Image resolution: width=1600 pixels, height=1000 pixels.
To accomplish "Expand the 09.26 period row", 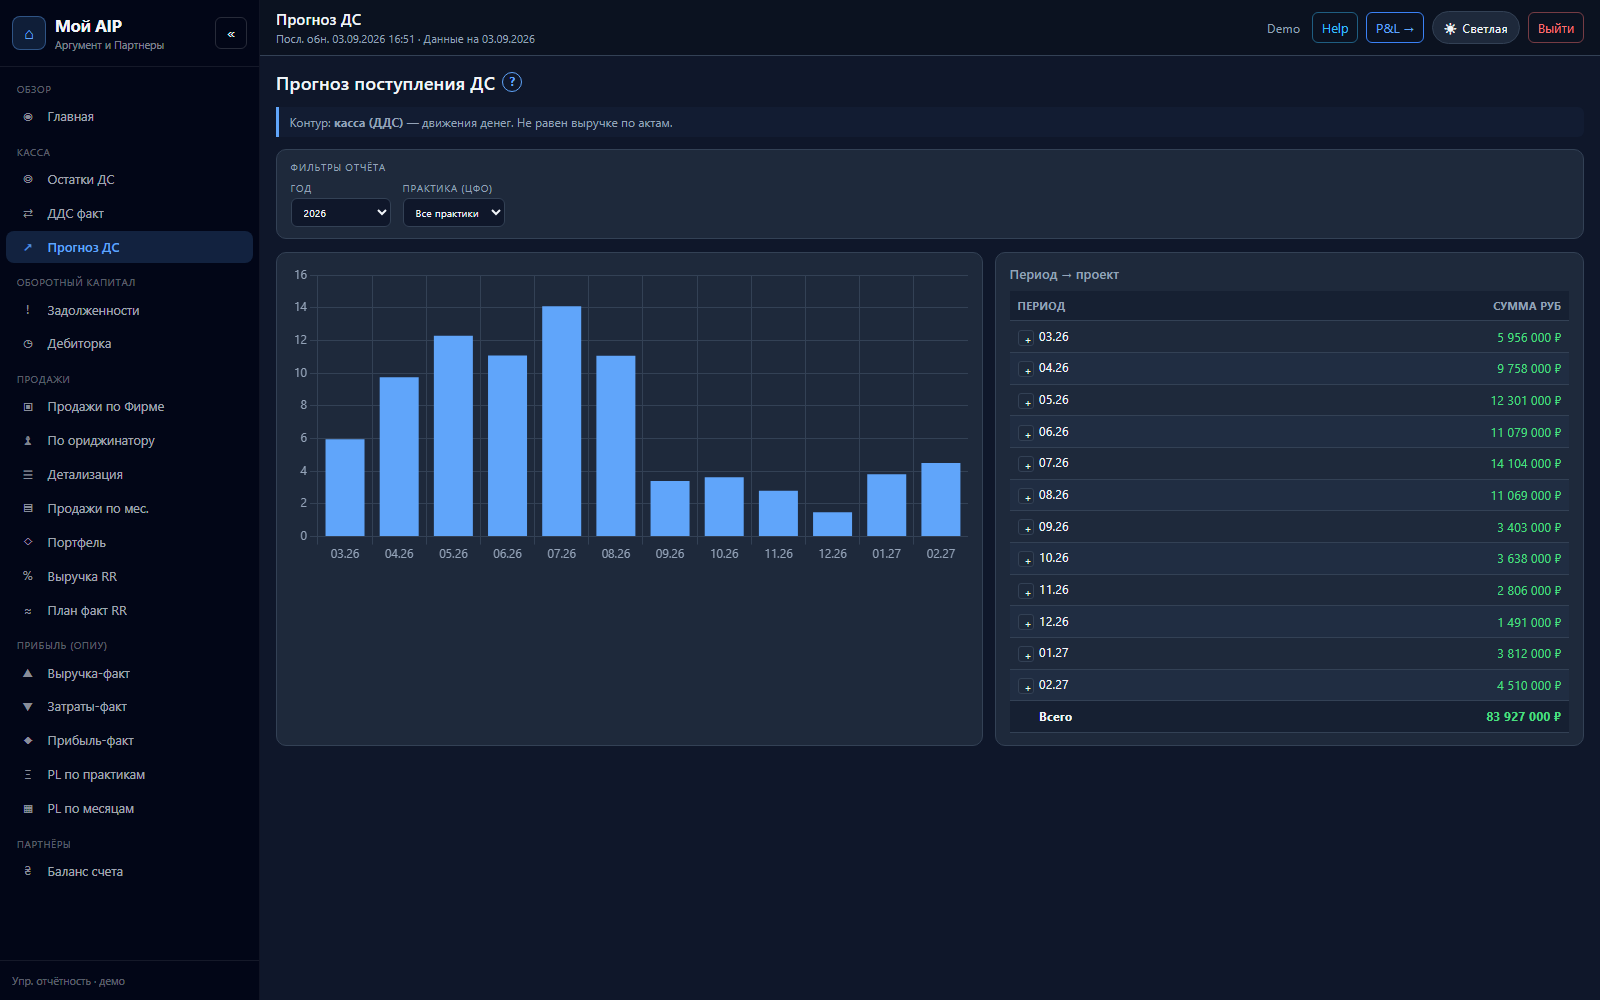I will click(1026, 528).
